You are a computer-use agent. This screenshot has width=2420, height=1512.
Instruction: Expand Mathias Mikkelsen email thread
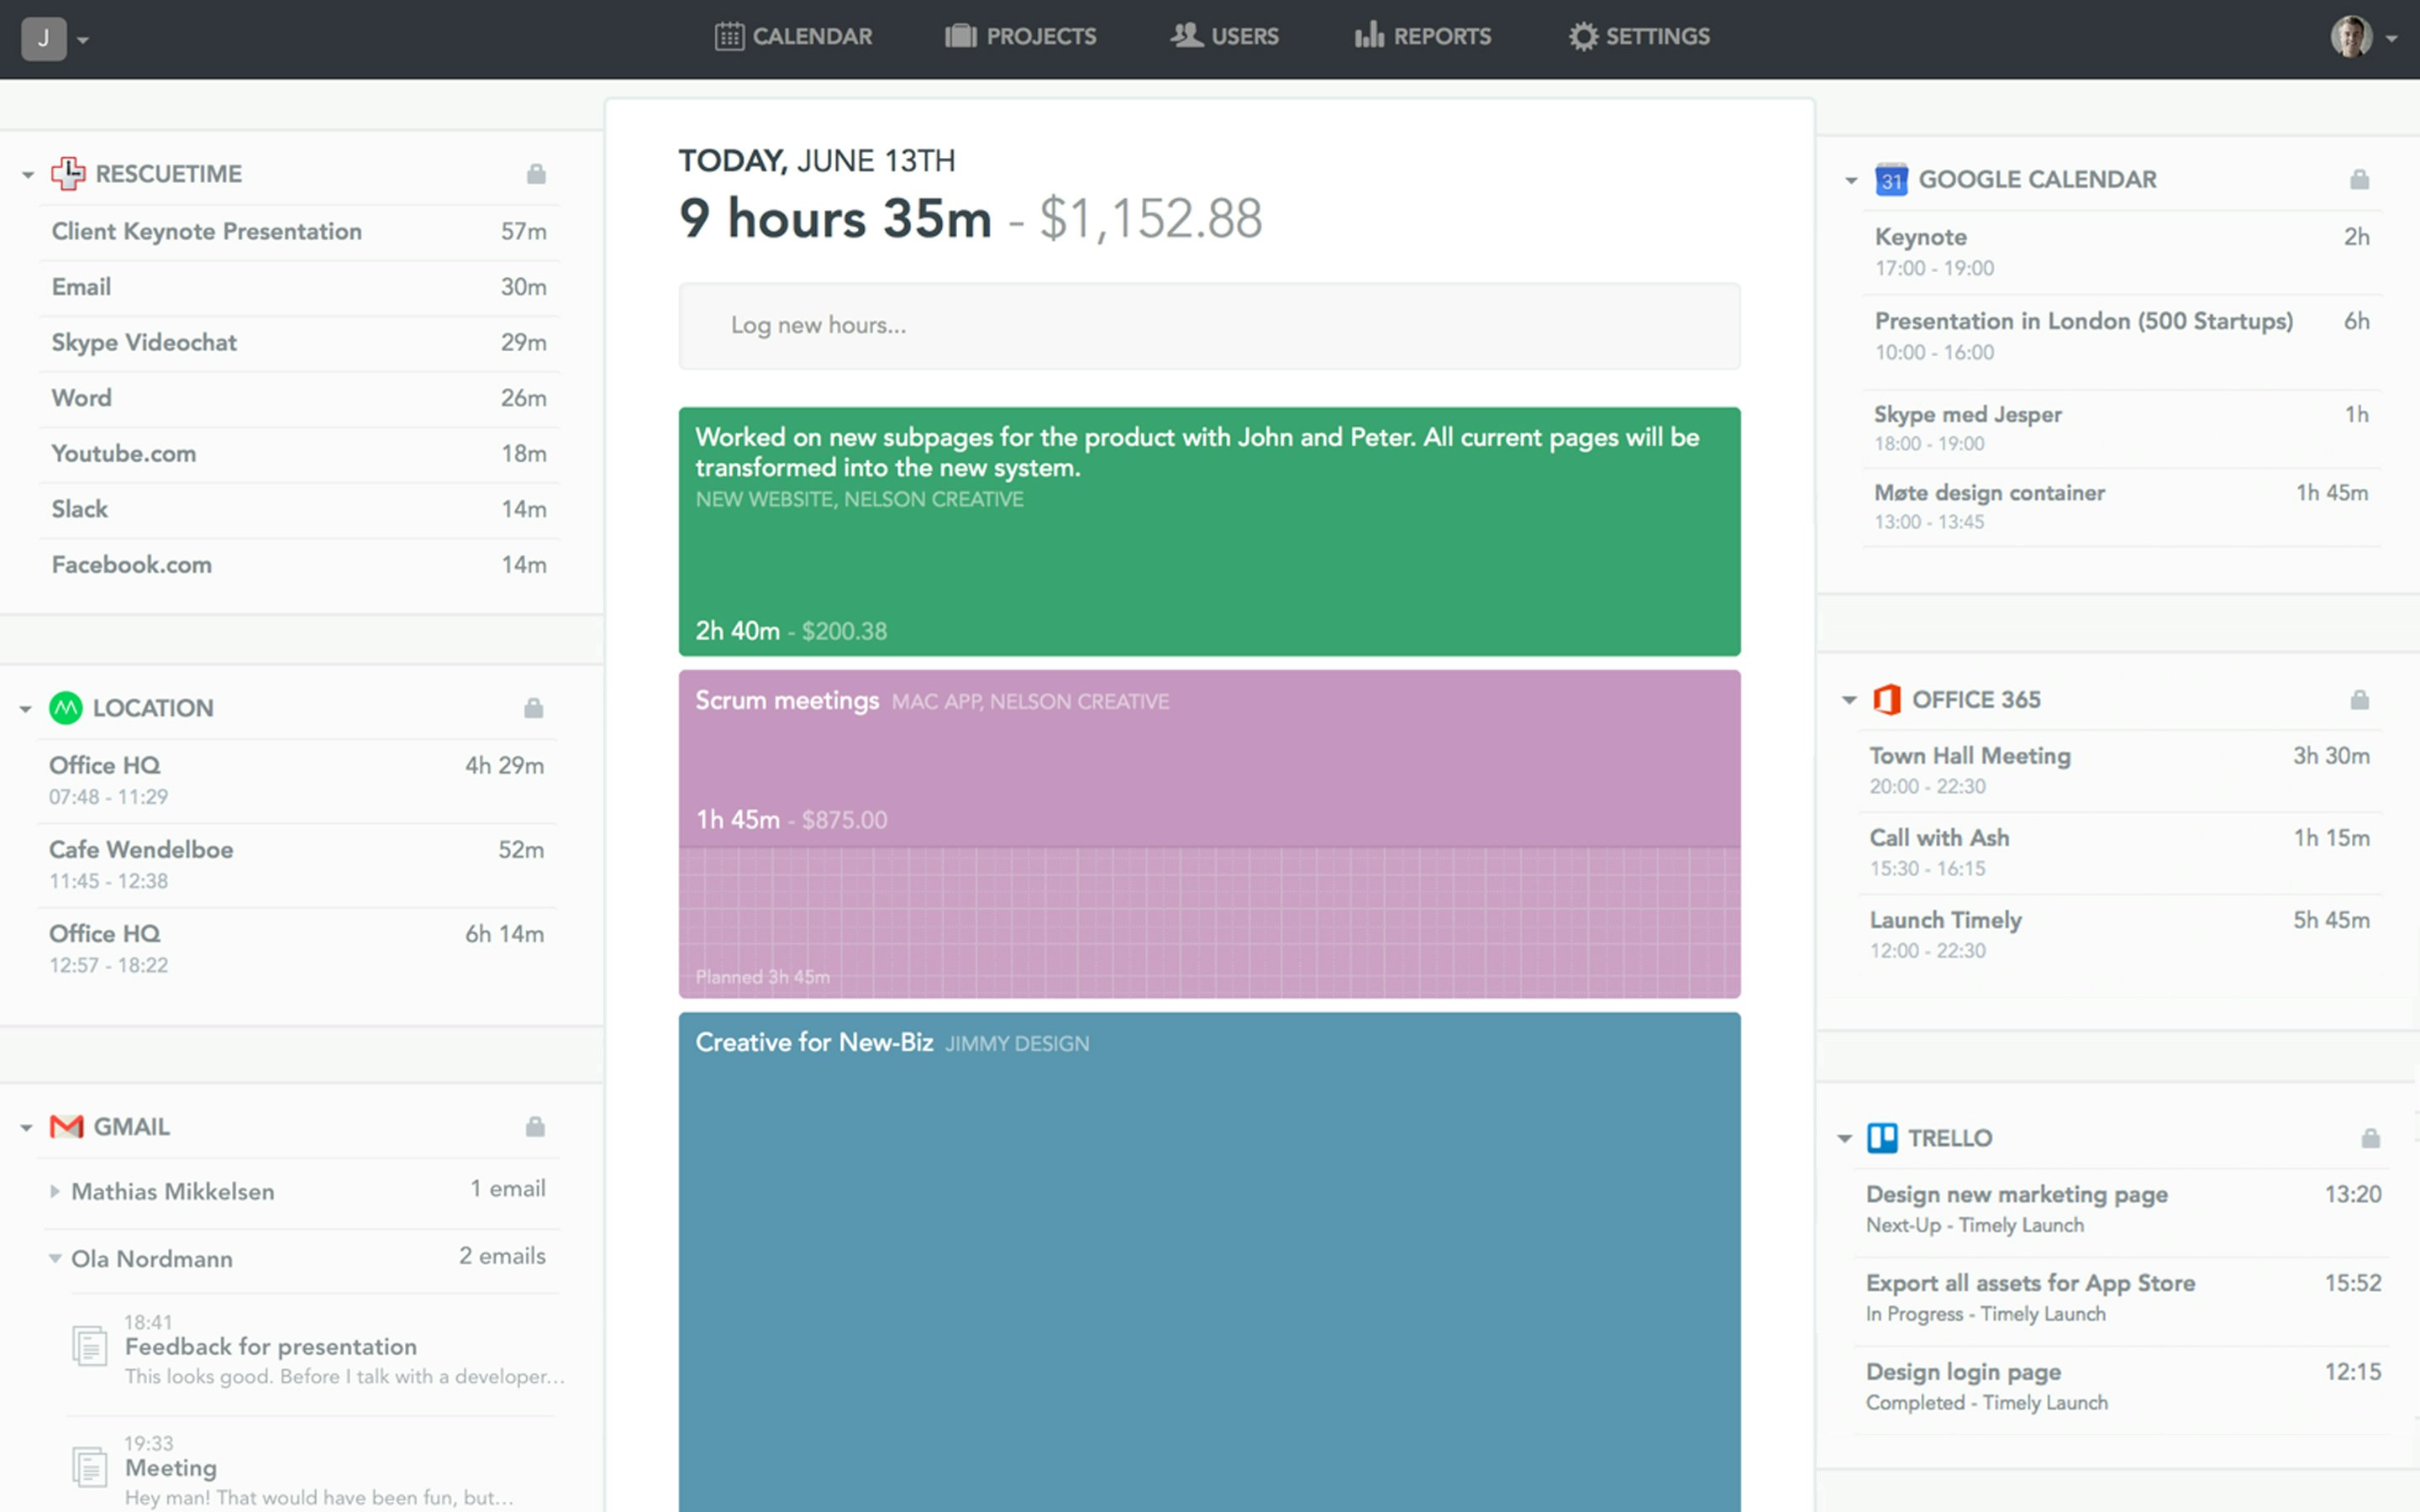coord(55,1191)
